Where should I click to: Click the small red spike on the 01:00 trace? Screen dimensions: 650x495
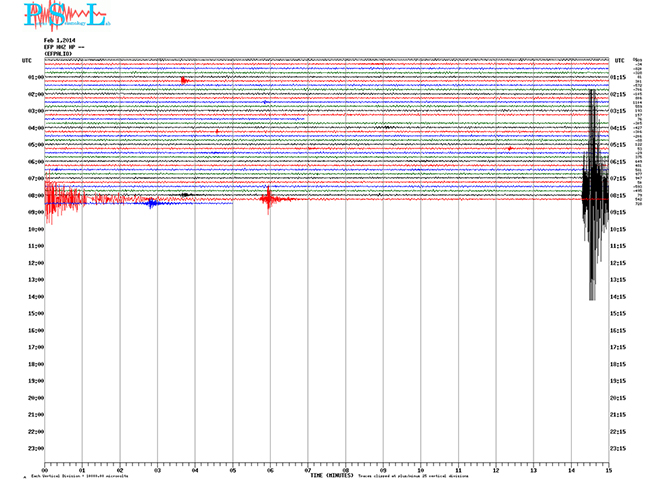(184, 80)
